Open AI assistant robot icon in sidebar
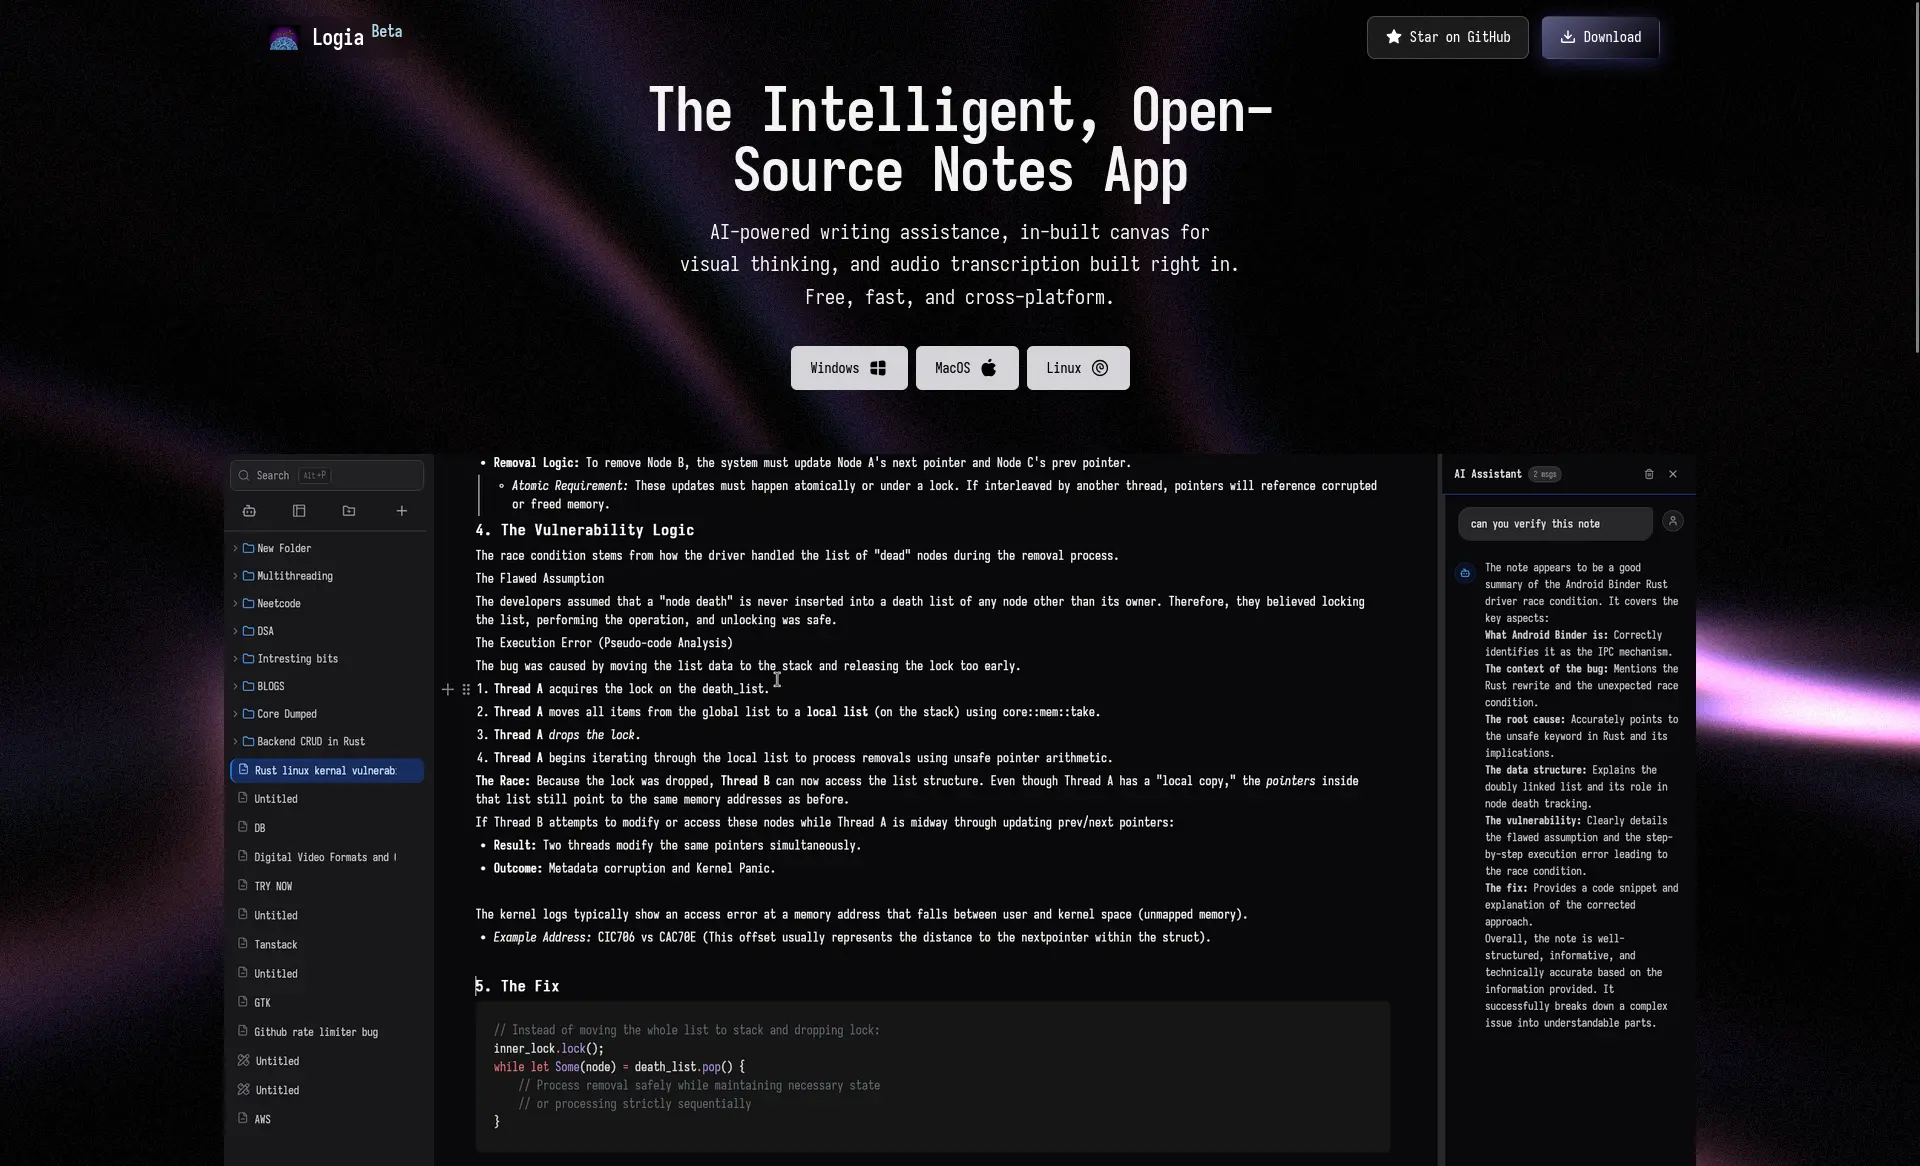This screenshot has height=1166, width=1920. click(x=249, y=511)
